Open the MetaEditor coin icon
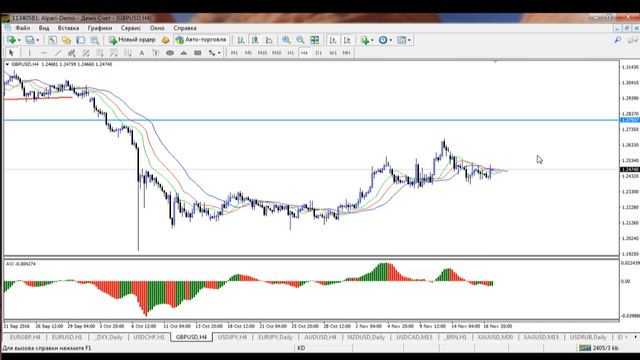This screenshot has width=640, height=360. (x=165, y=40)
